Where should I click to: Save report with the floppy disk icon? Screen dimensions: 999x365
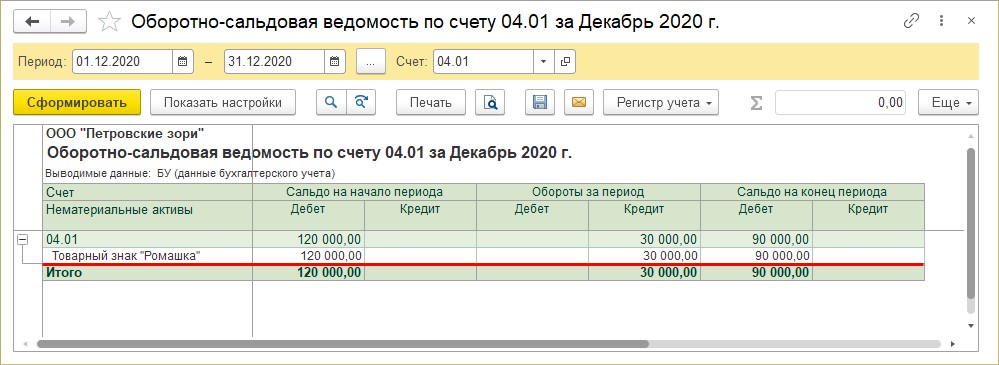[x=540, y=102]
